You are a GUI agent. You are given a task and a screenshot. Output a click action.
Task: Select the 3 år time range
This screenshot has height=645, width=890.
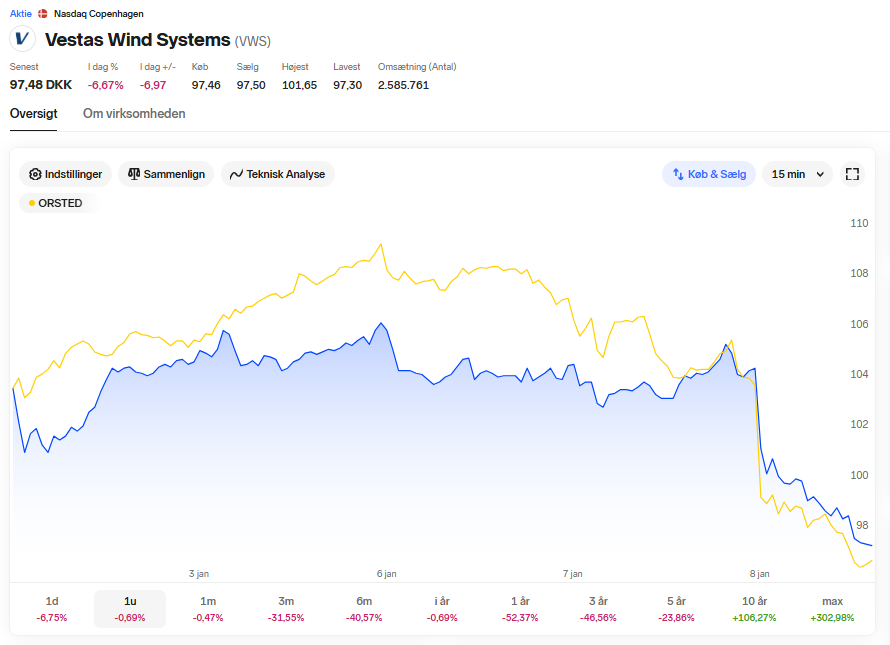598,609
